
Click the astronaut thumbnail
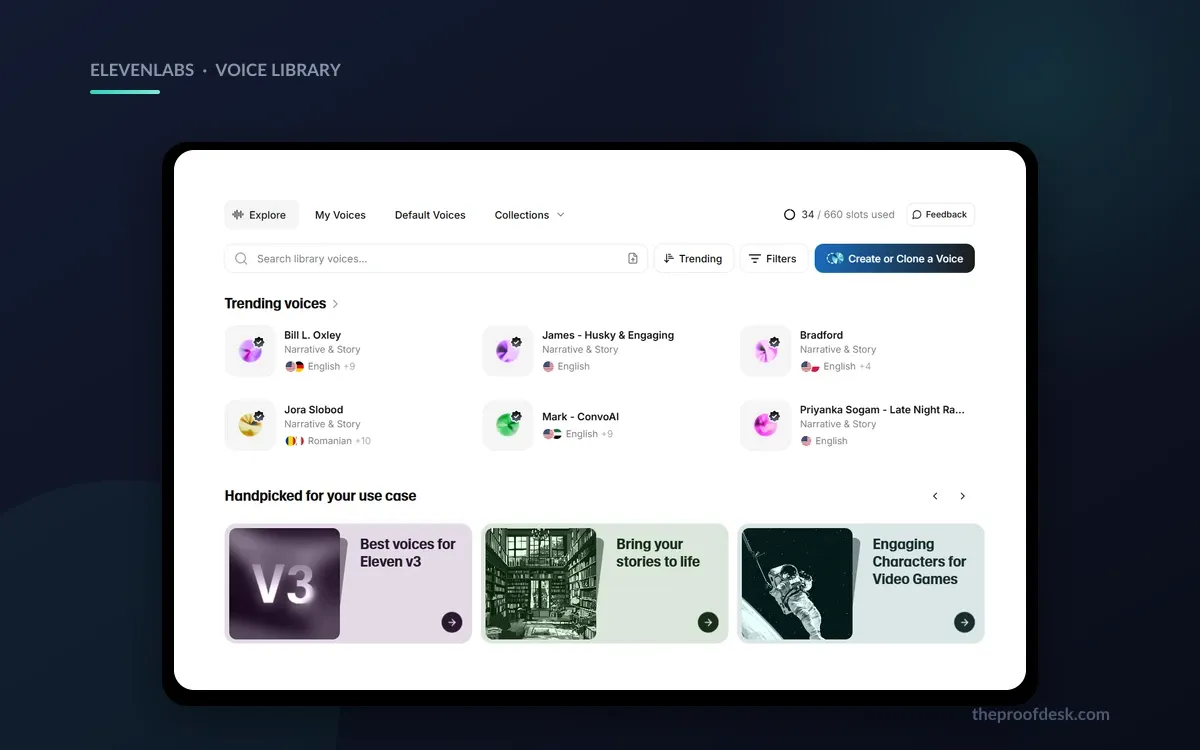point(797,584)
